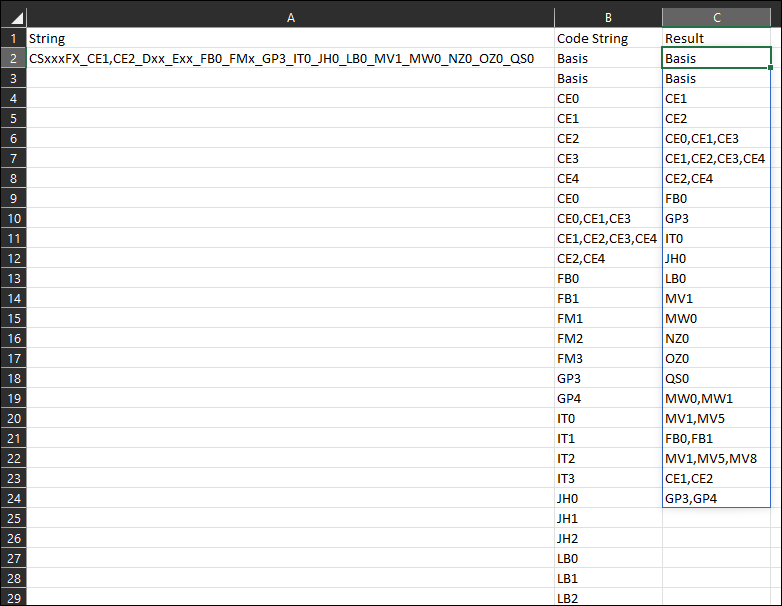Select 'IT0' in cell B20

(x=608, y=418)
